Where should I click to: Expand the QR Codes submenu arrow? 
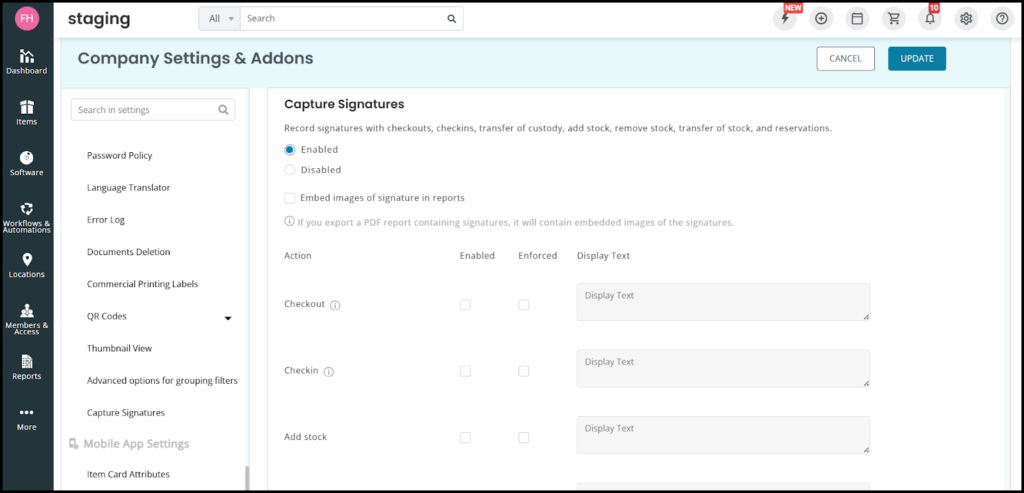click(227, 318)
